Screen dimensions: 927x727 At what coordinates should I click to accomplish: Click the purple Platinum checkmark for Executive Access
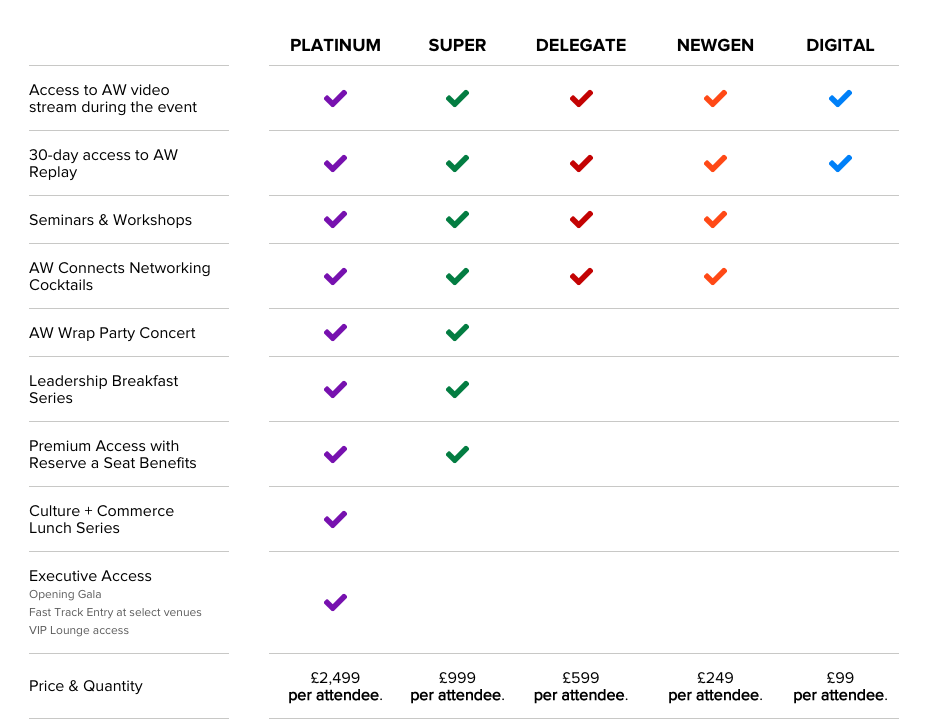[x=335, y=602]
